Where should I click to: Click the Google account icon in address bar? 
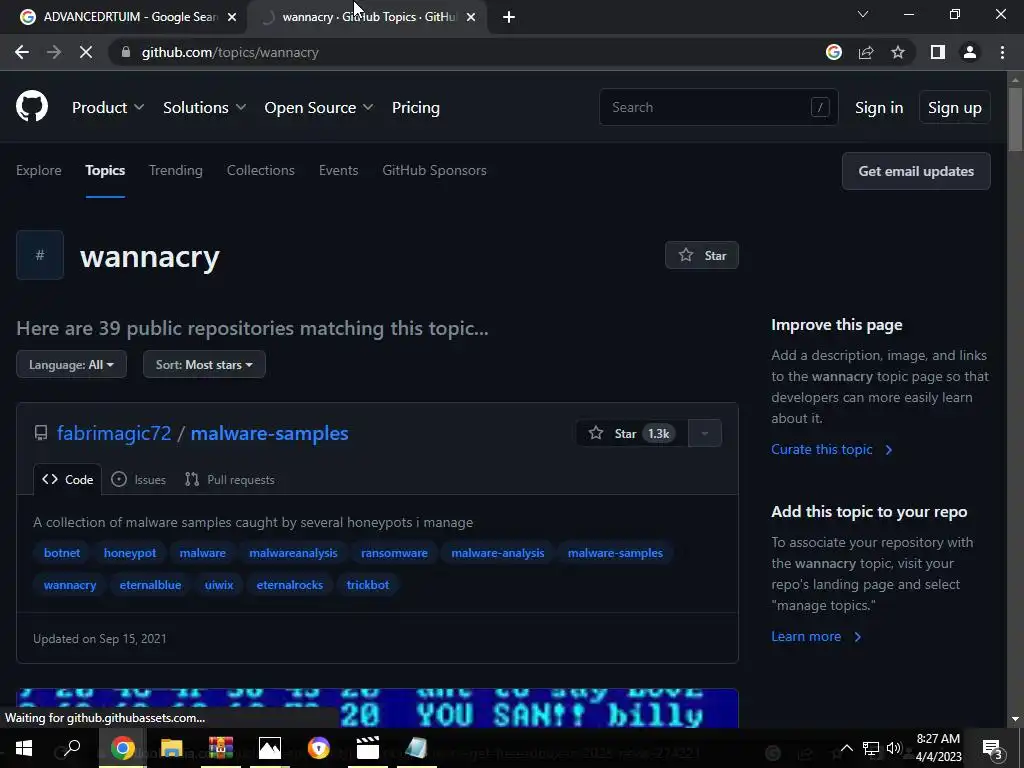click(x=834, y=52)
